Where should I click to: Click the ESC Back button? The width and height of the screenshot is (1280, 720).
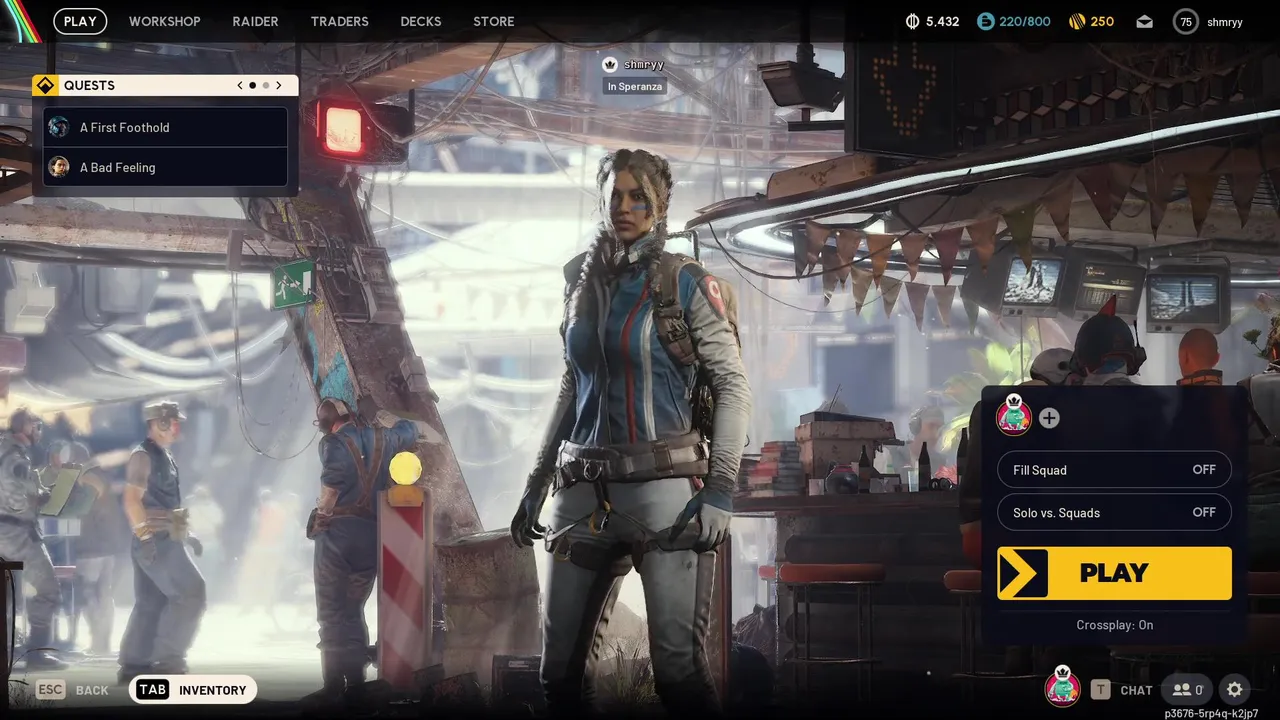[x=72, y=690]
